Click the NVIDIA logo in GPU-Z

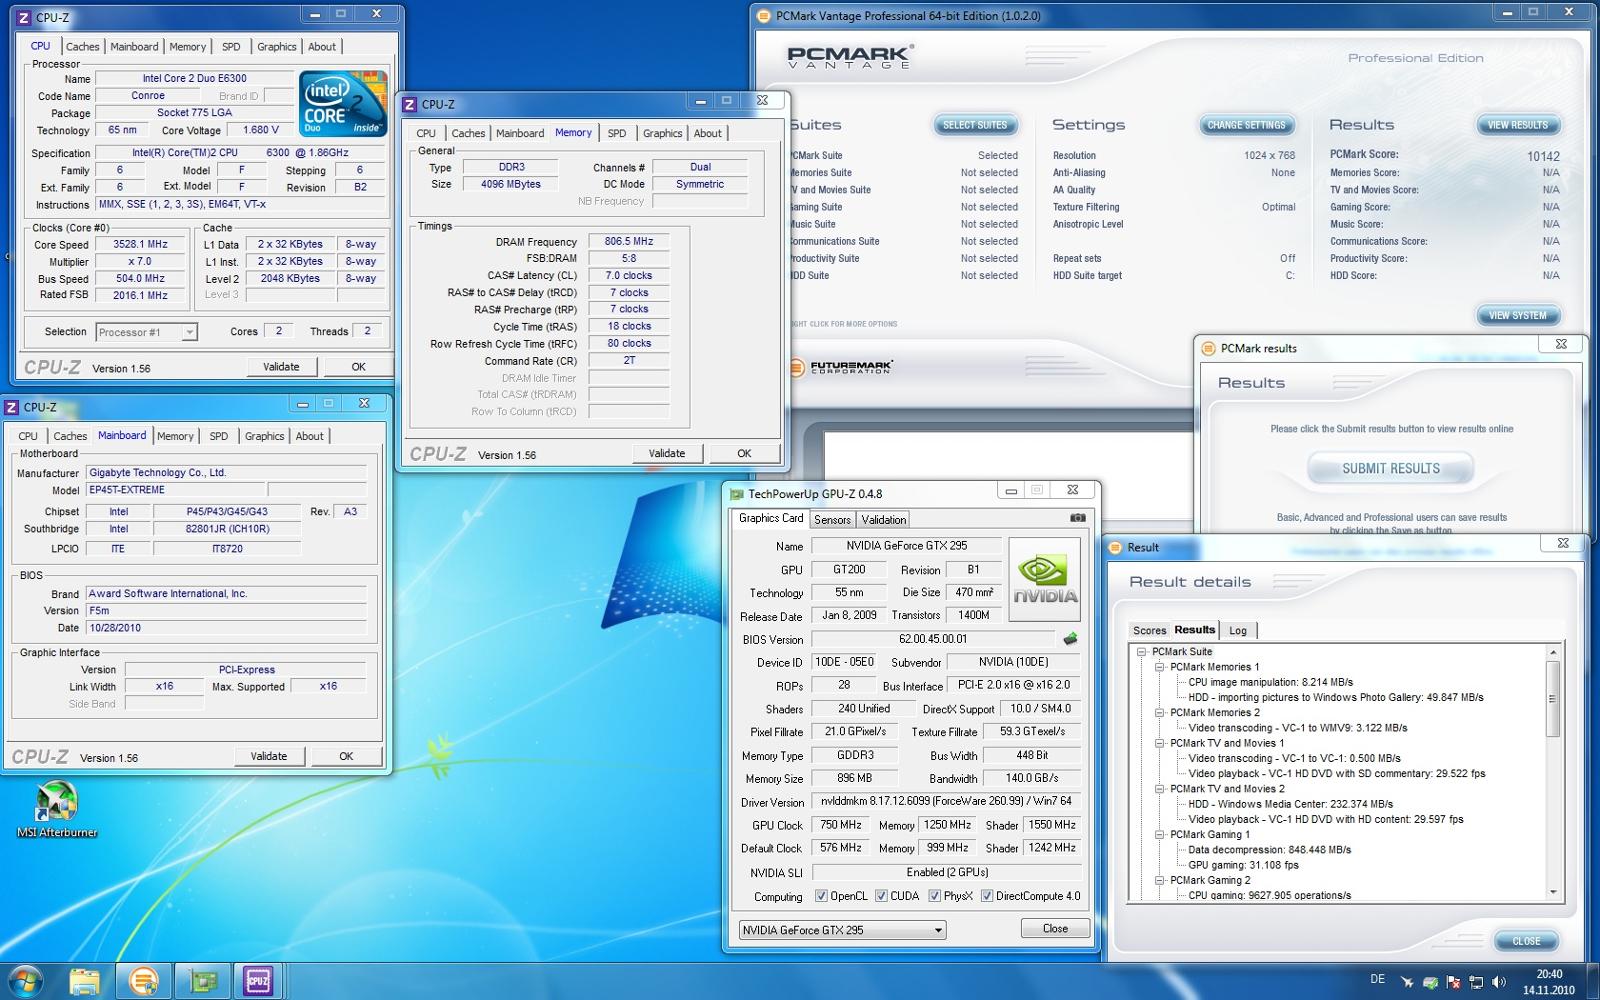[1045, 580]
